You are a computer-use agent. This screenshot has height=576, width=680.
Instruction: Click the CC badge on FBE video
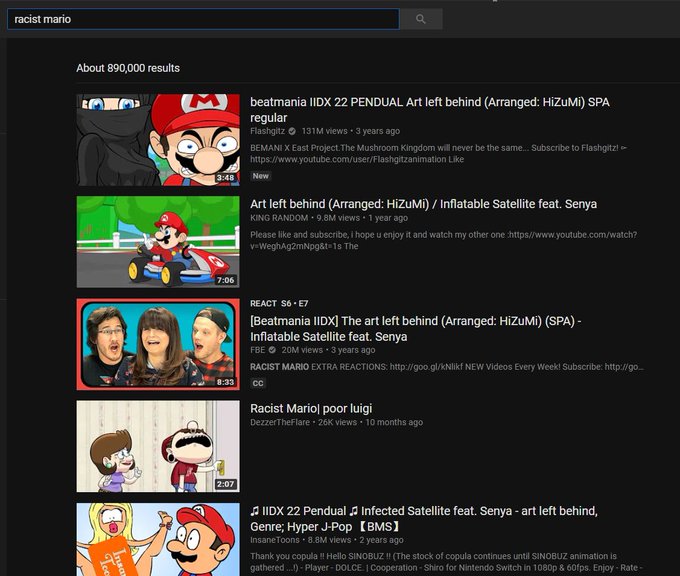[258, 383]
